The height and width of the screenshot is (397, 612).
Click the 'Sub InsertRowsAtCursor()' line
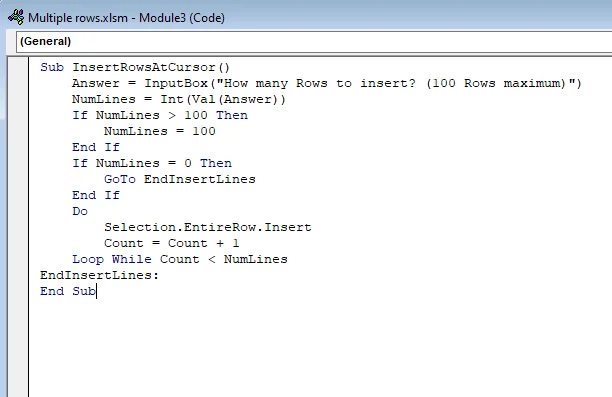pos(135,67)
